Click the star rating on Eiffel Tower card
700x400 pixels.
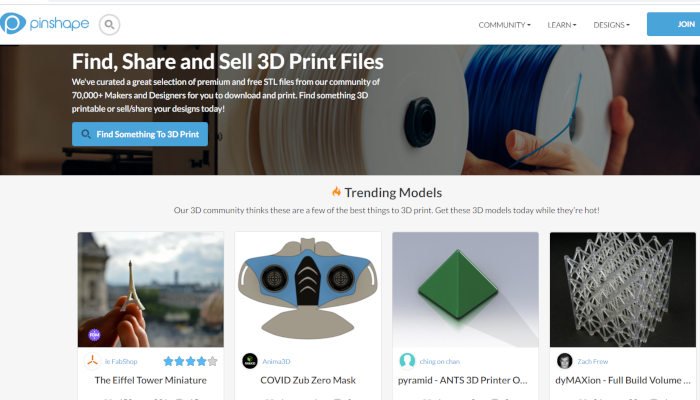point(191,361)
